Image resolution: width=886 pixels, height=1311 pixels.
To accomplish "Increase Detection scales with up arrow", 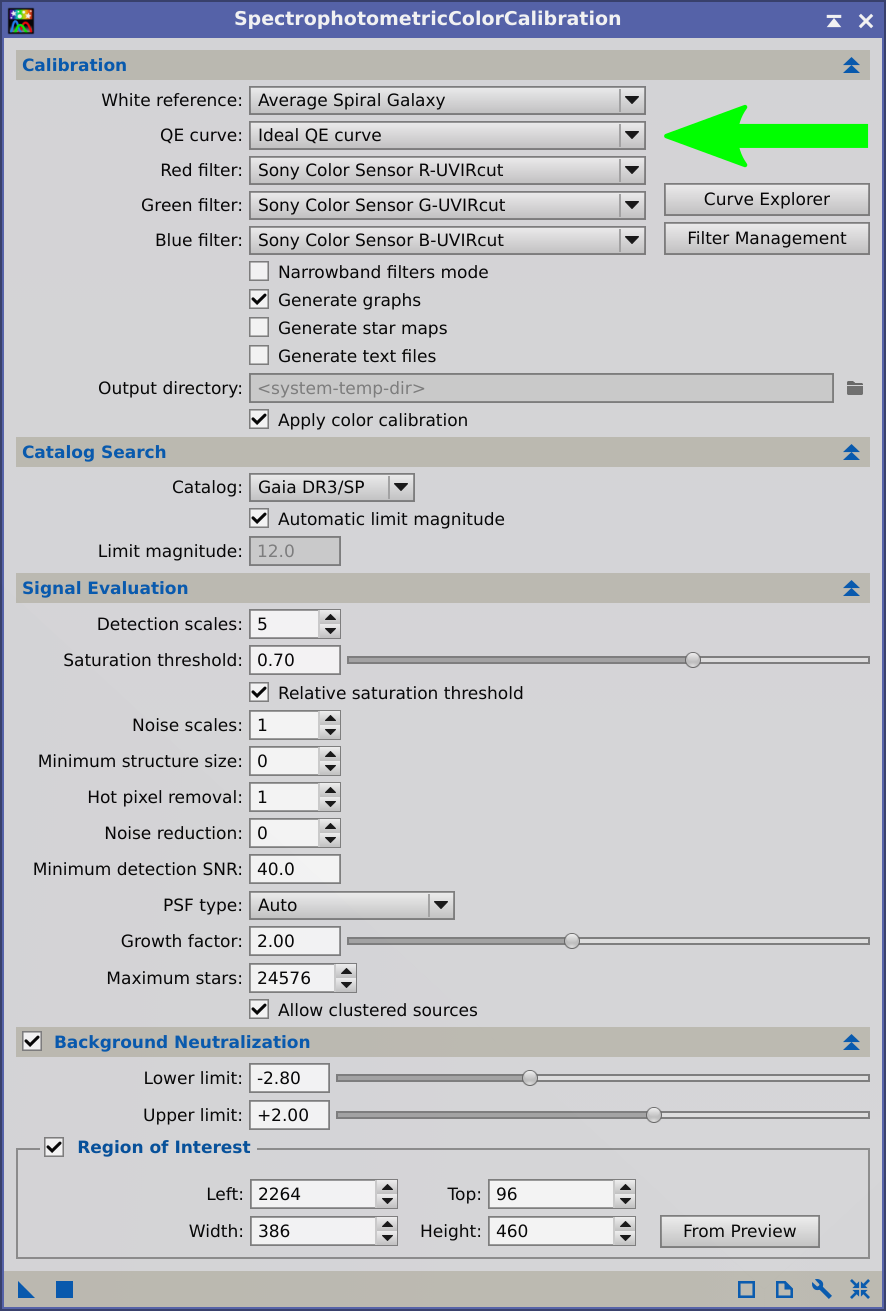I will point(330,618).
